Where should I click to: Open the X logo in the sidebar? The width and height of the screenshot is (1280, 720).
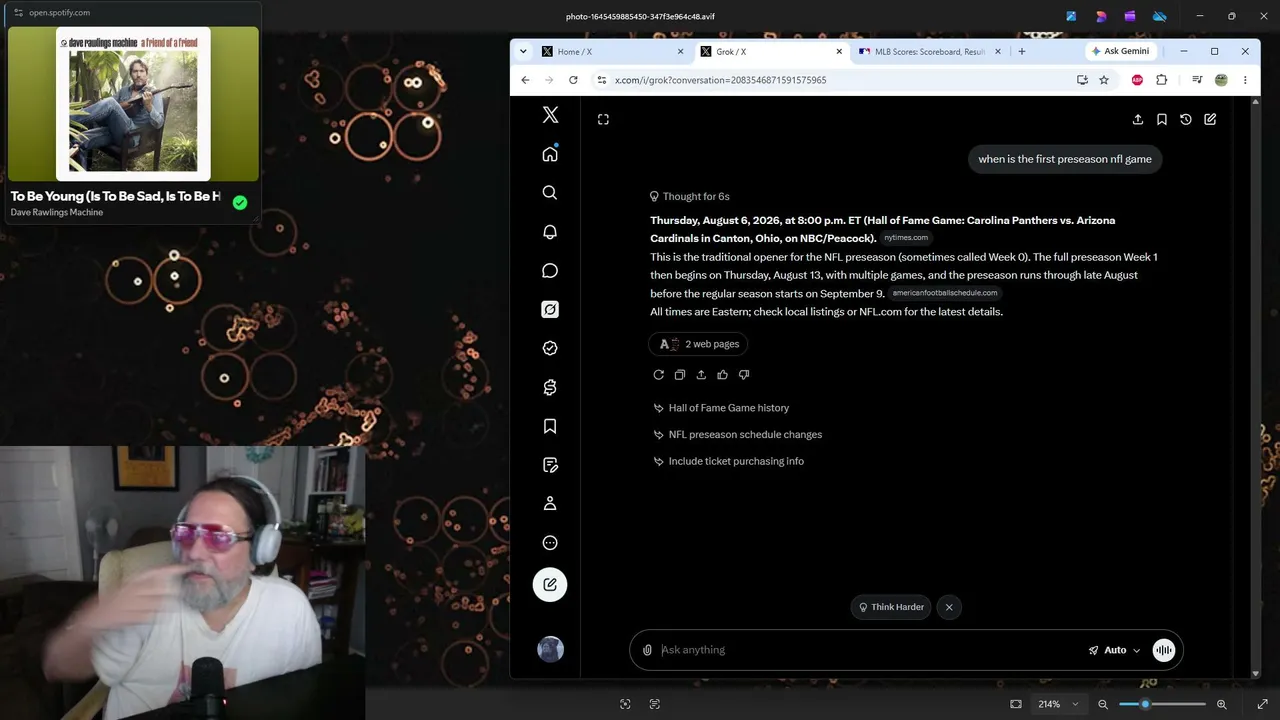coord(550,115)
